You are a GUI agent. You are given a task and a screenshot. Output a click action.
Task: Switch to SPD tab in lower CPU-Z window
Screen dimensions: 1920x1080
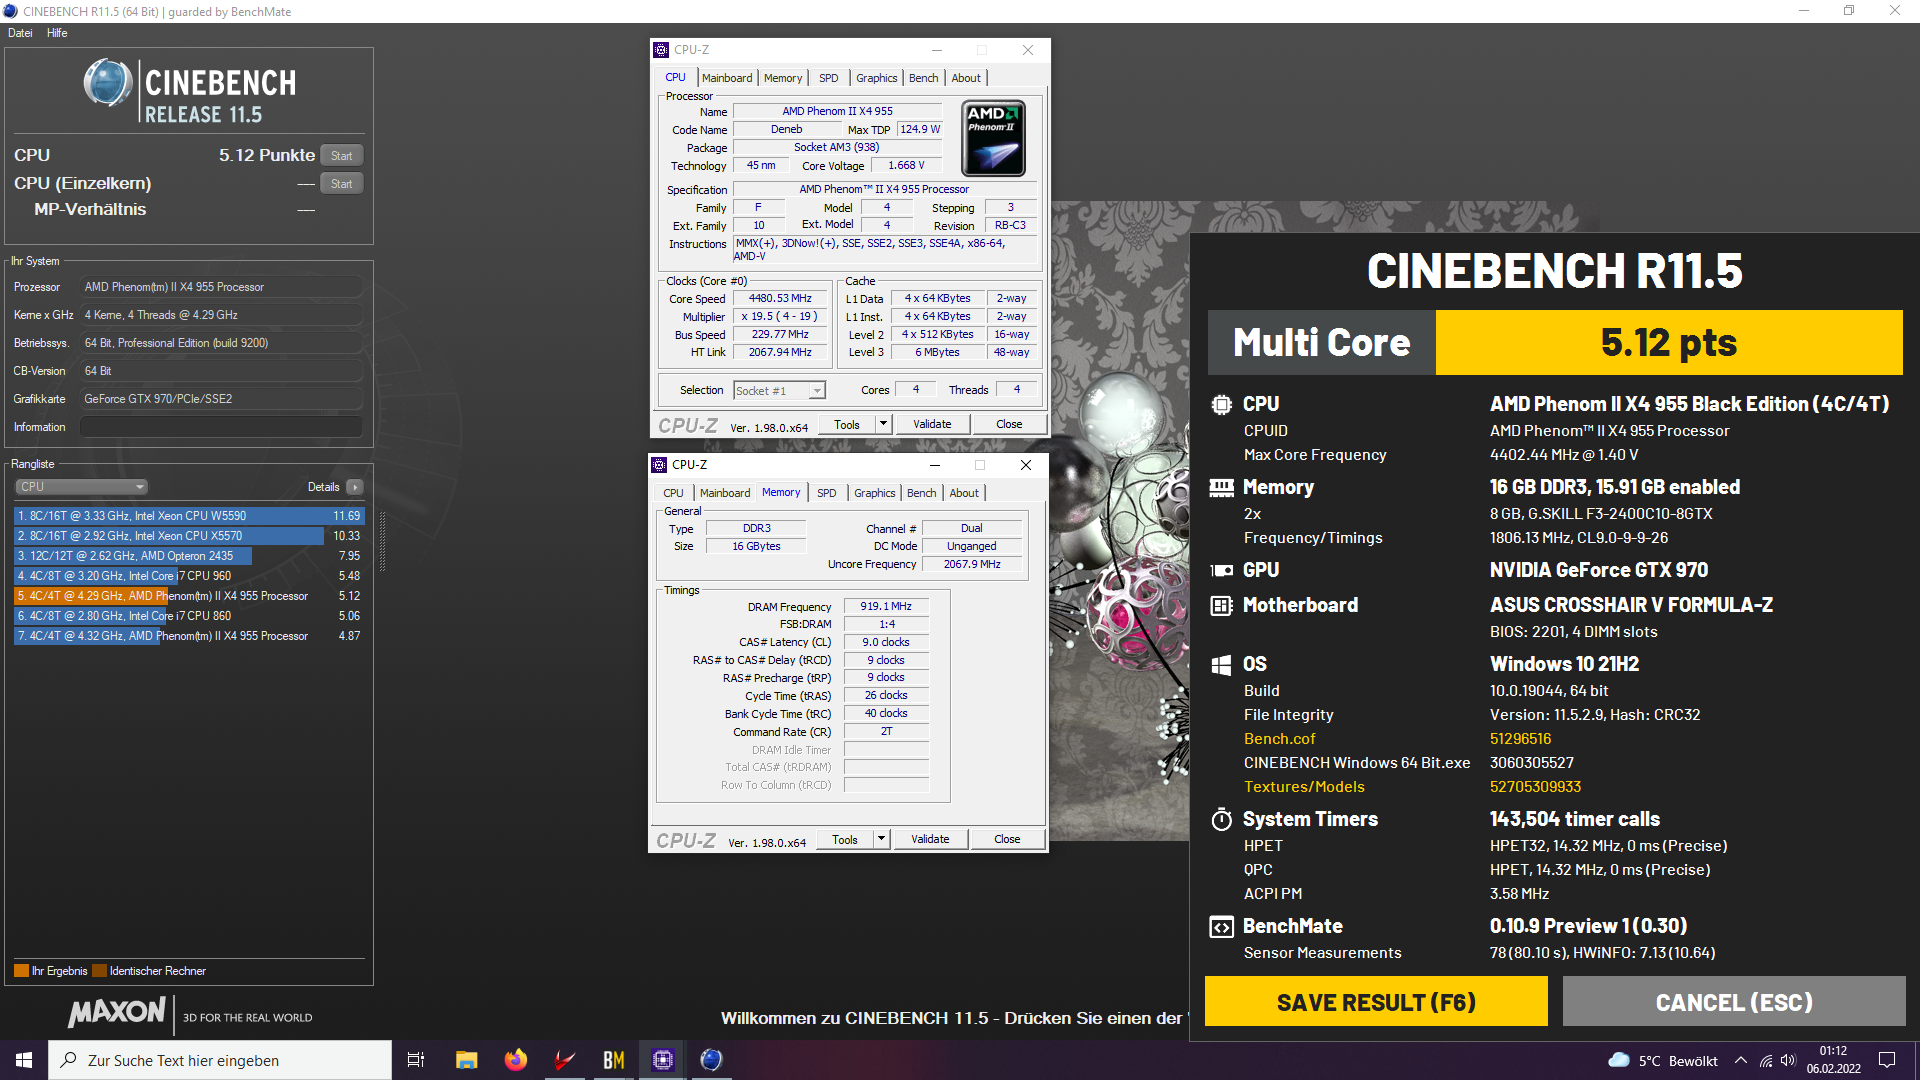(x=827, y=493)
